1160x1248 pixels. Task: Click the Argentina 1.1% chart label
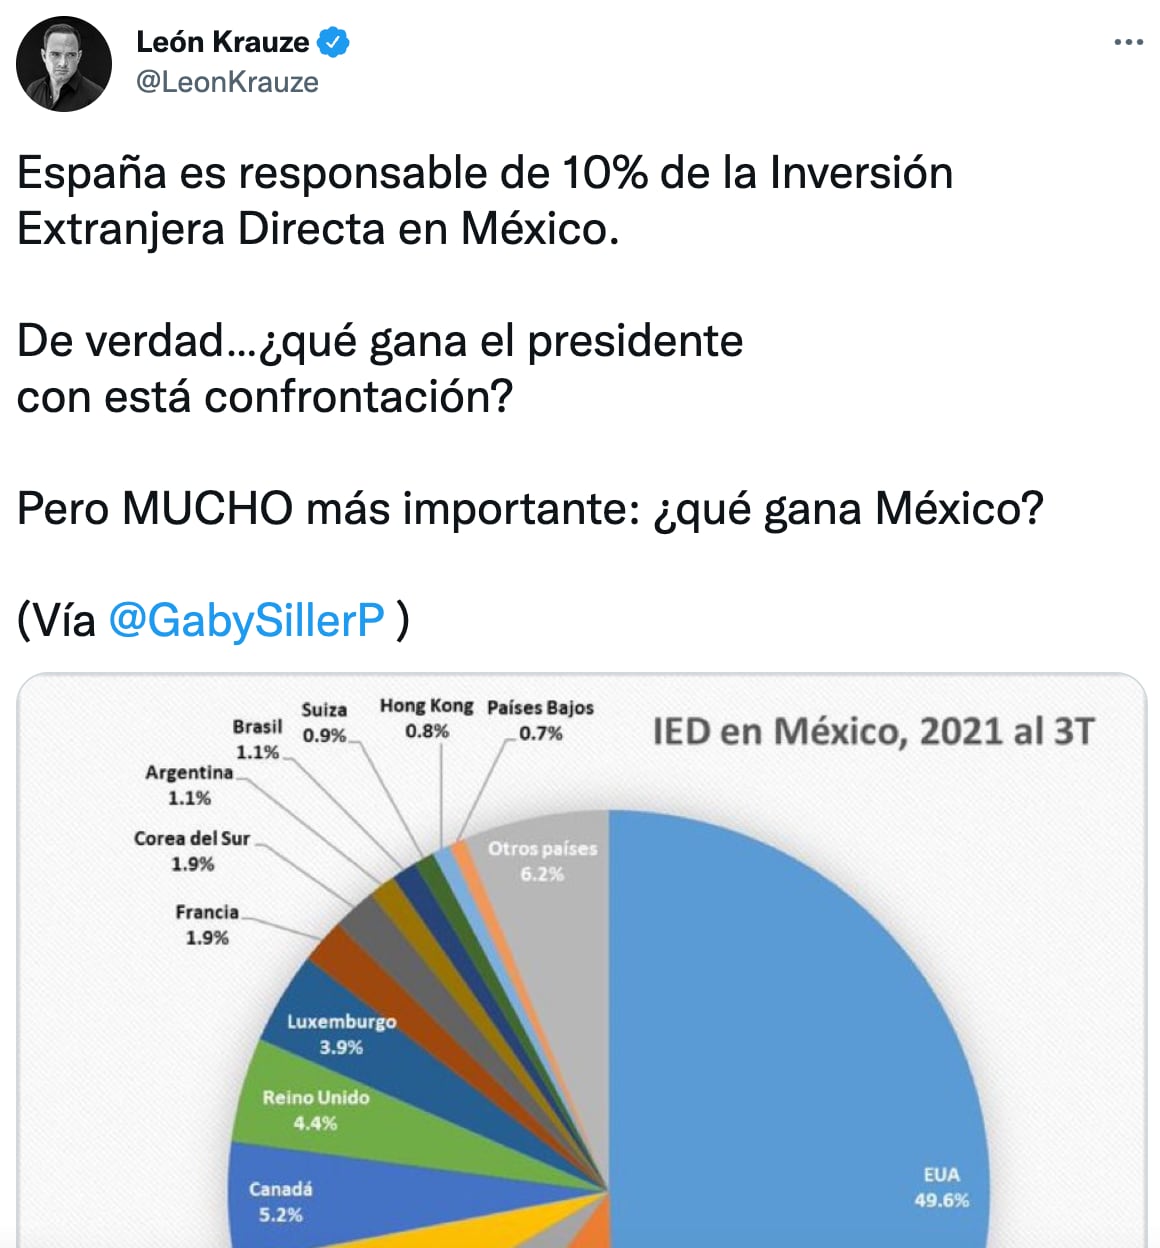click(x=189, y=784)
